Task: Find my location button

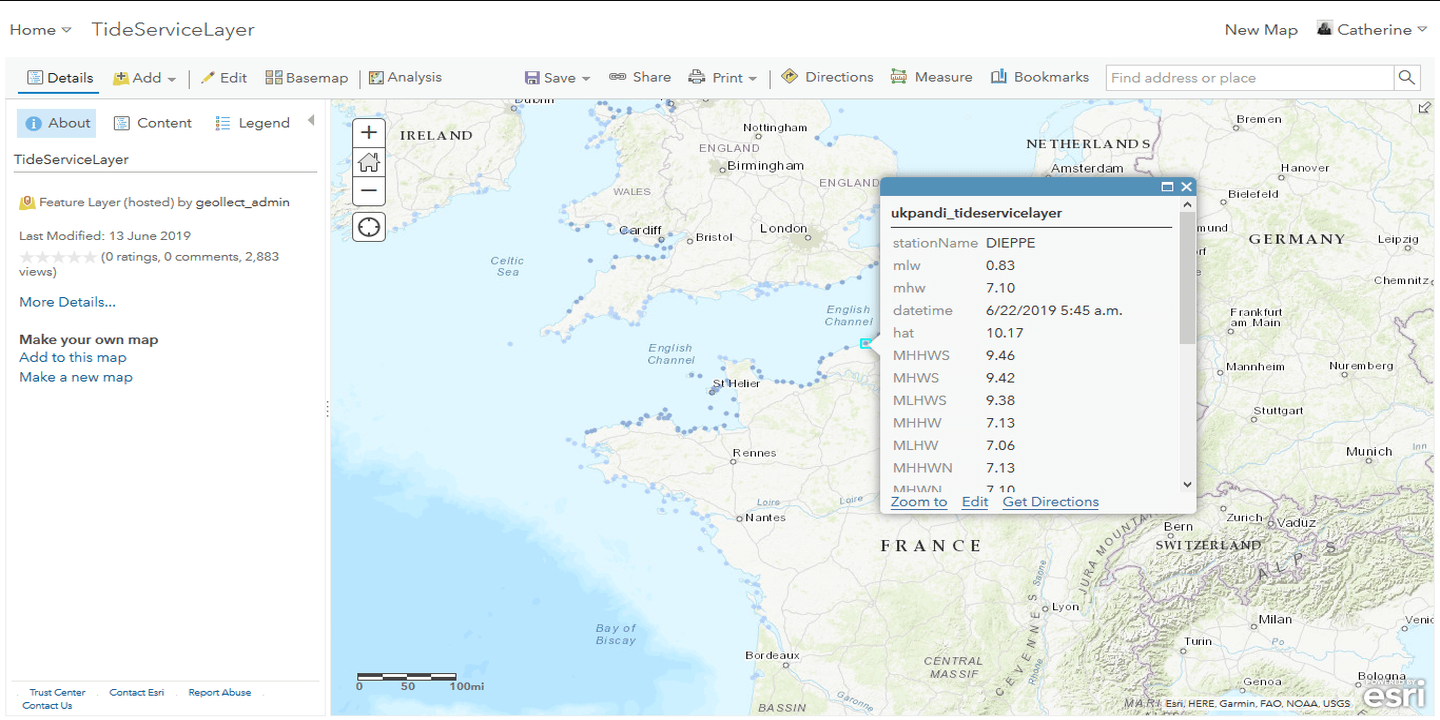Action: point(369,227)
